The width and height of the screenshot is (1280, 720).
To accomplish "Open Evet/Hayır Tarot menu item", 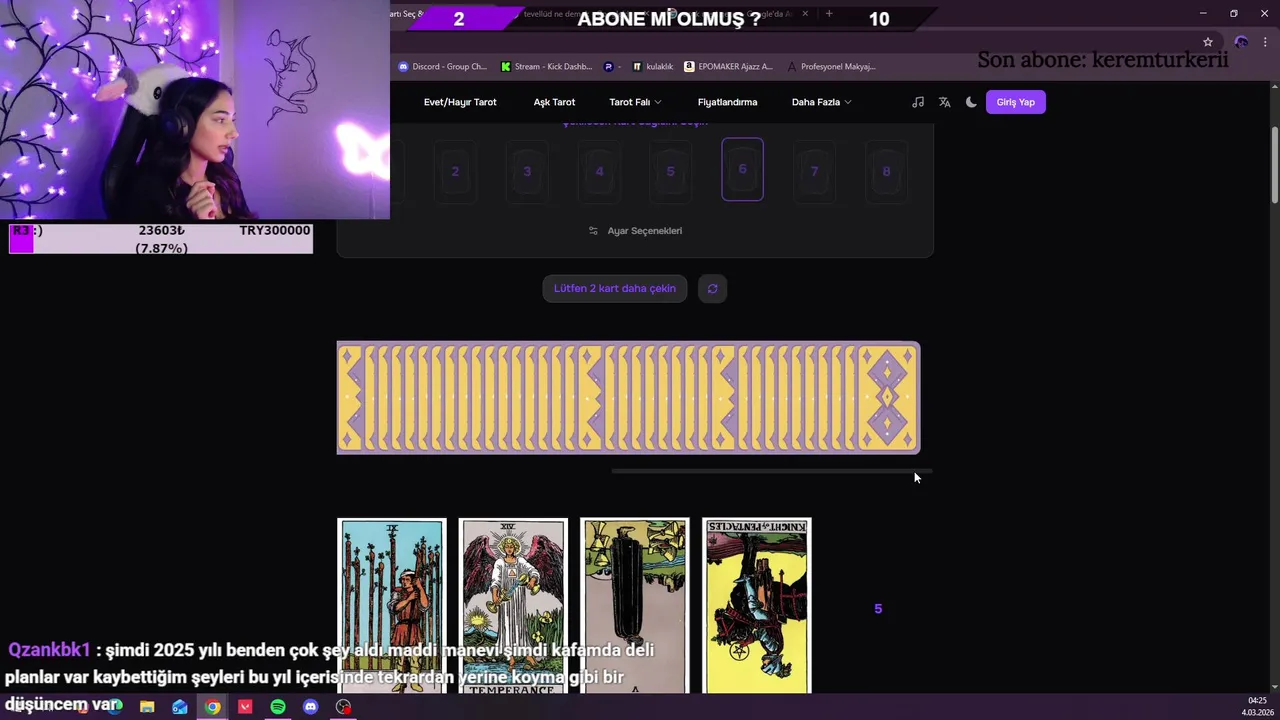I will coord(460,102).
